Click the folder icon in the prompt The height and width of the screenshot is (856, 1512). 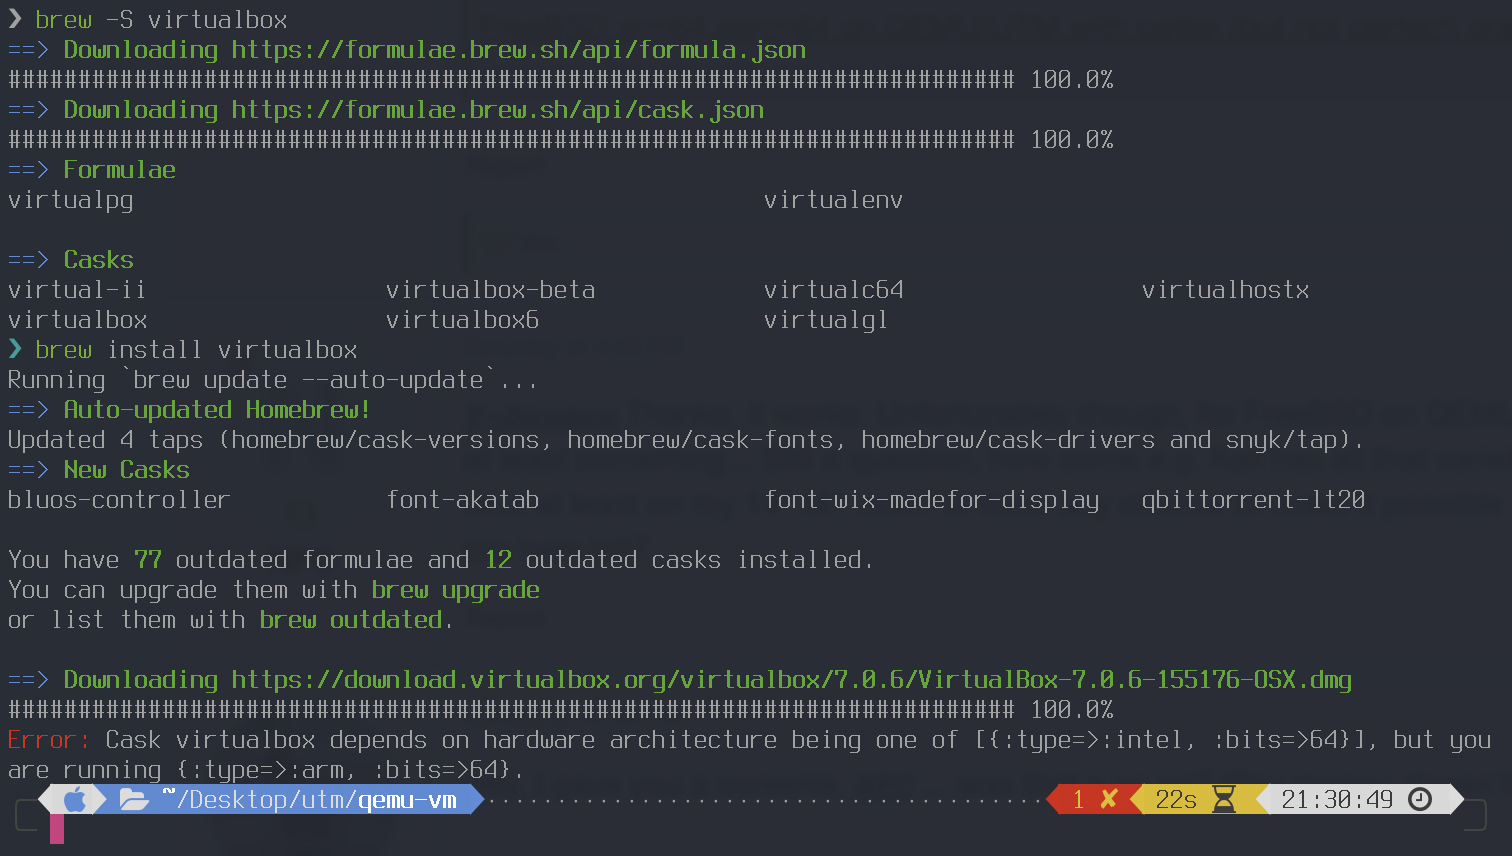coord(133,800)
